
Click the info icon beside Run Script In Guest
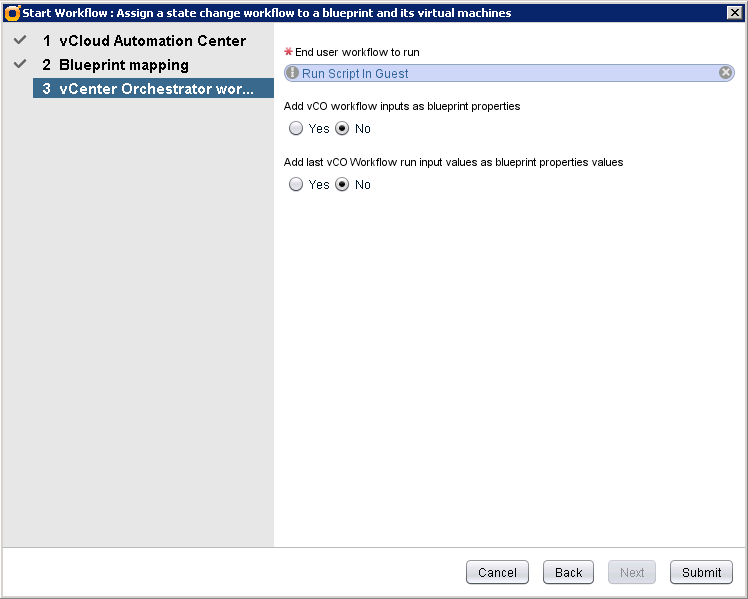coord(293,73)
